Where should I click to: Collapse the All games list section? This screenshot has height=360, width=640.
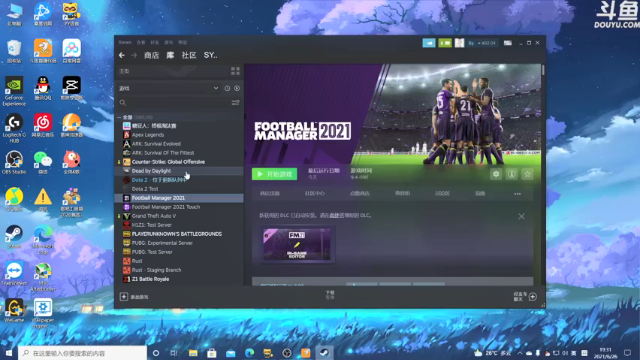(x=119, y=117)
